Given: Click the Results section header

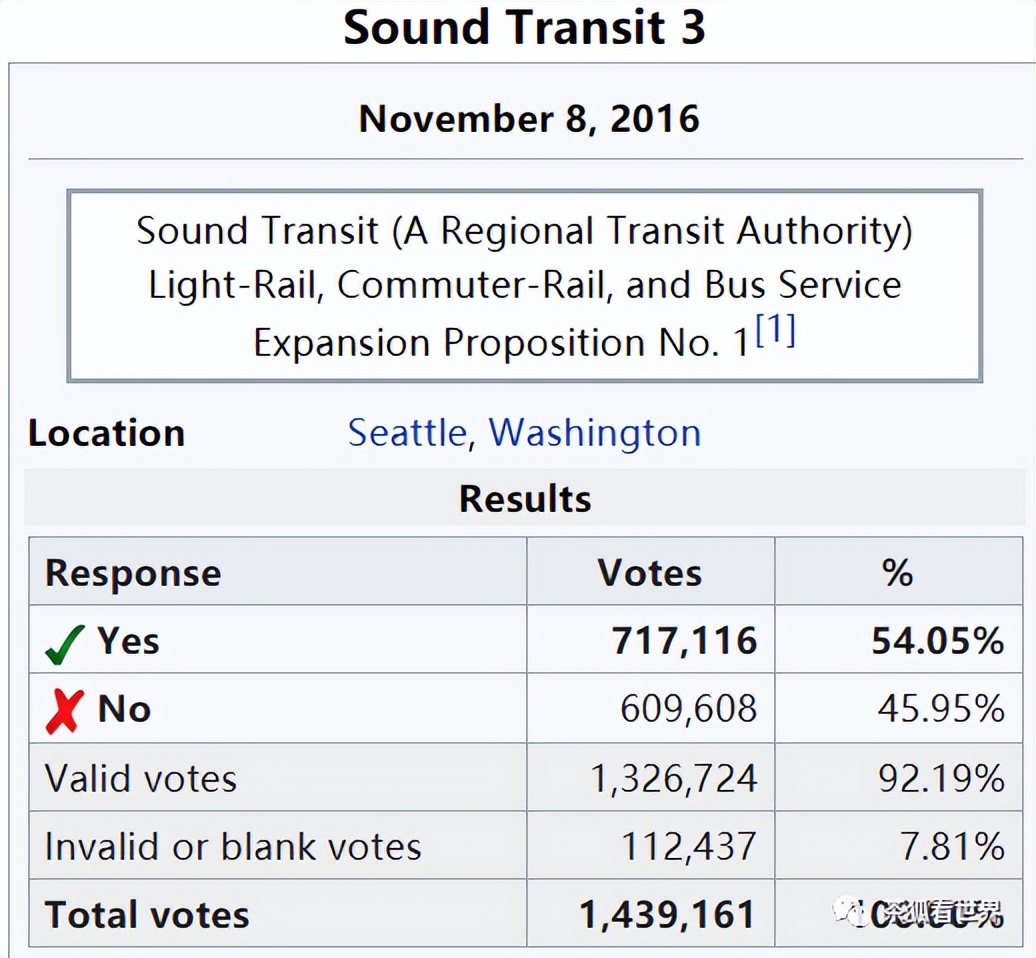Looking at the screenshot, I should point(525,498).
